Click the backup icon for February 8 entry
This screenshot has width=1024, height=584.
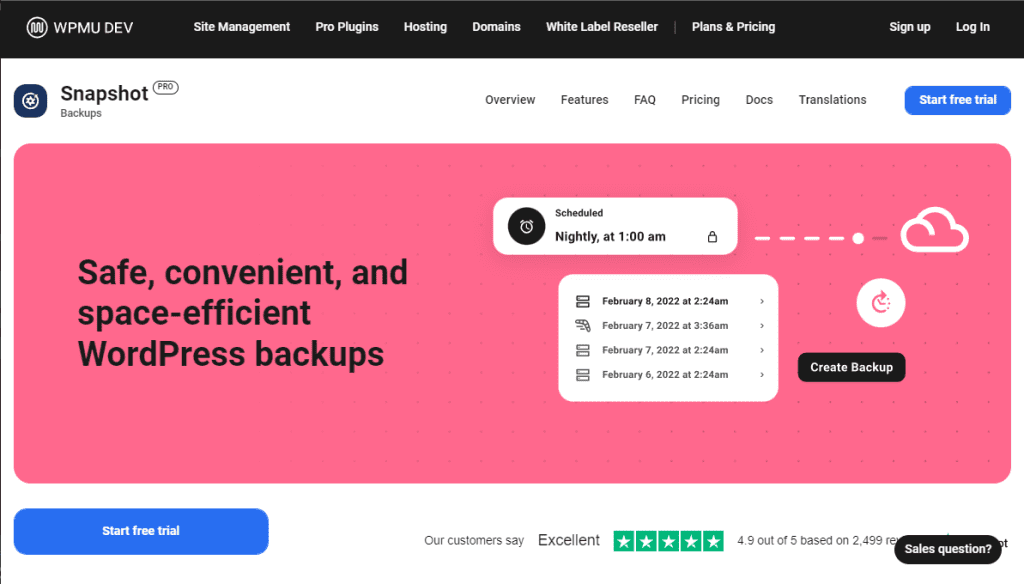tap(583, 301)
